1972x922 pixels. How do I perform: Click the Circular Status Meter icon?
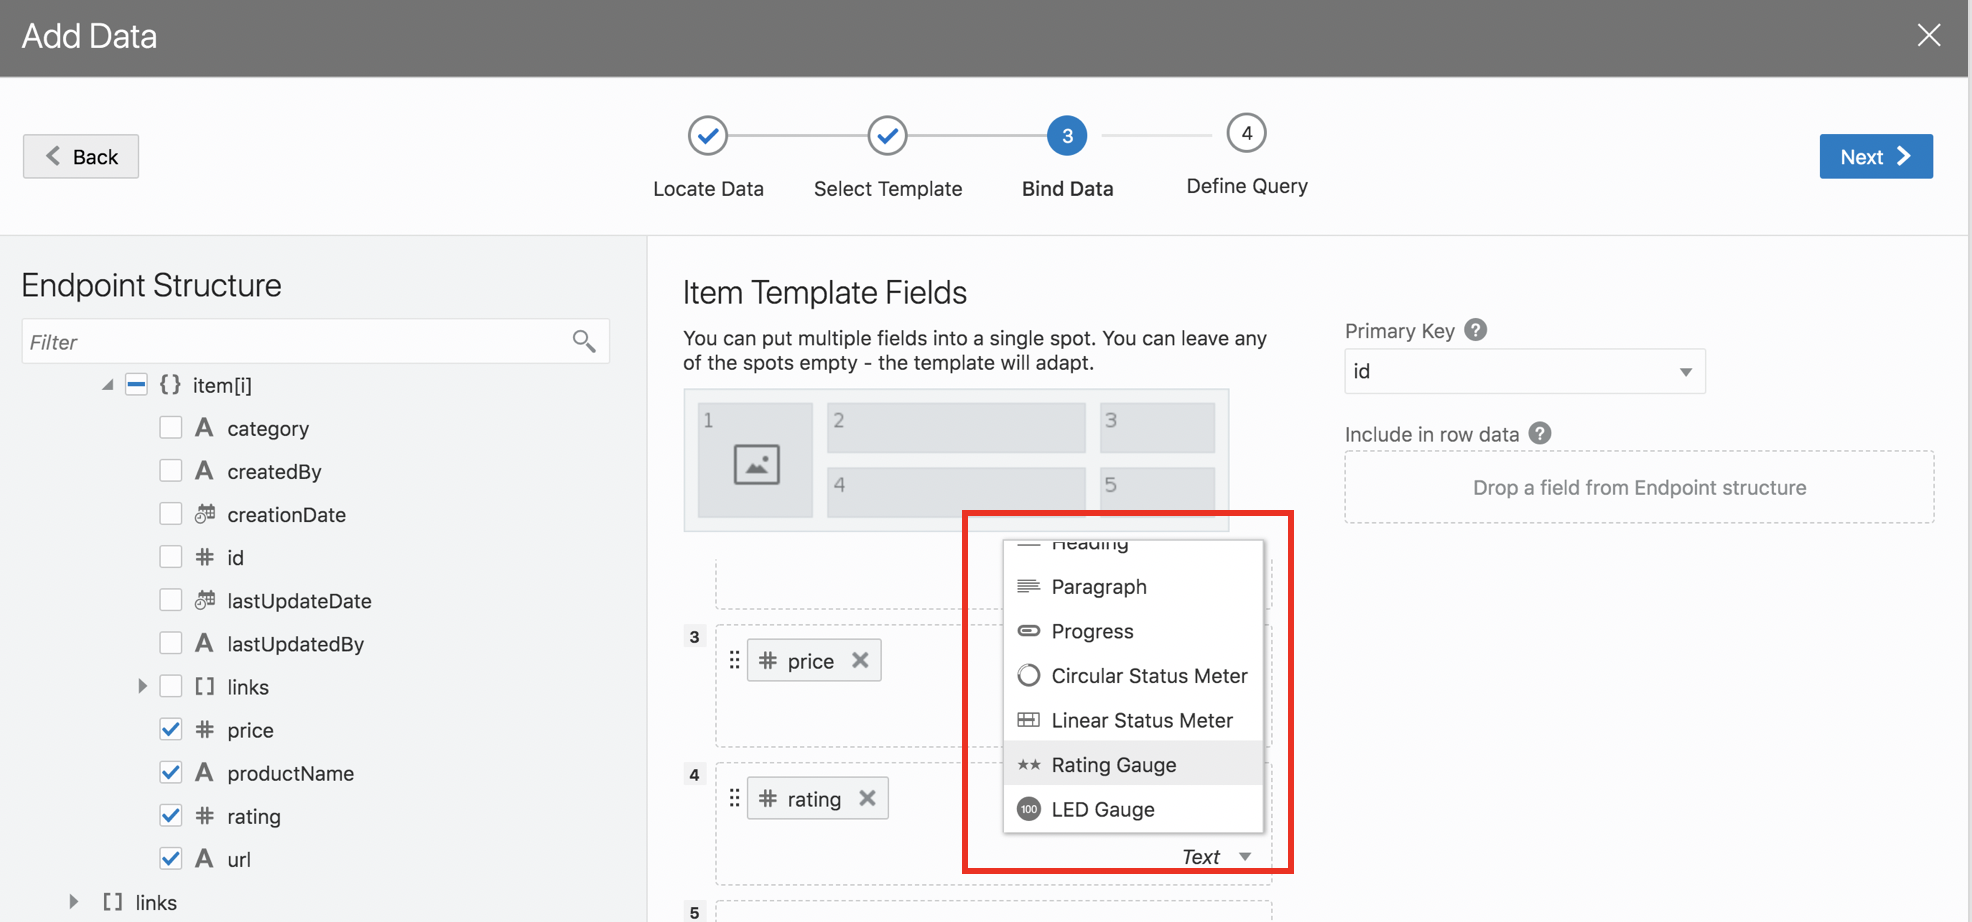pyautogui.click(x=1028, y=675)
